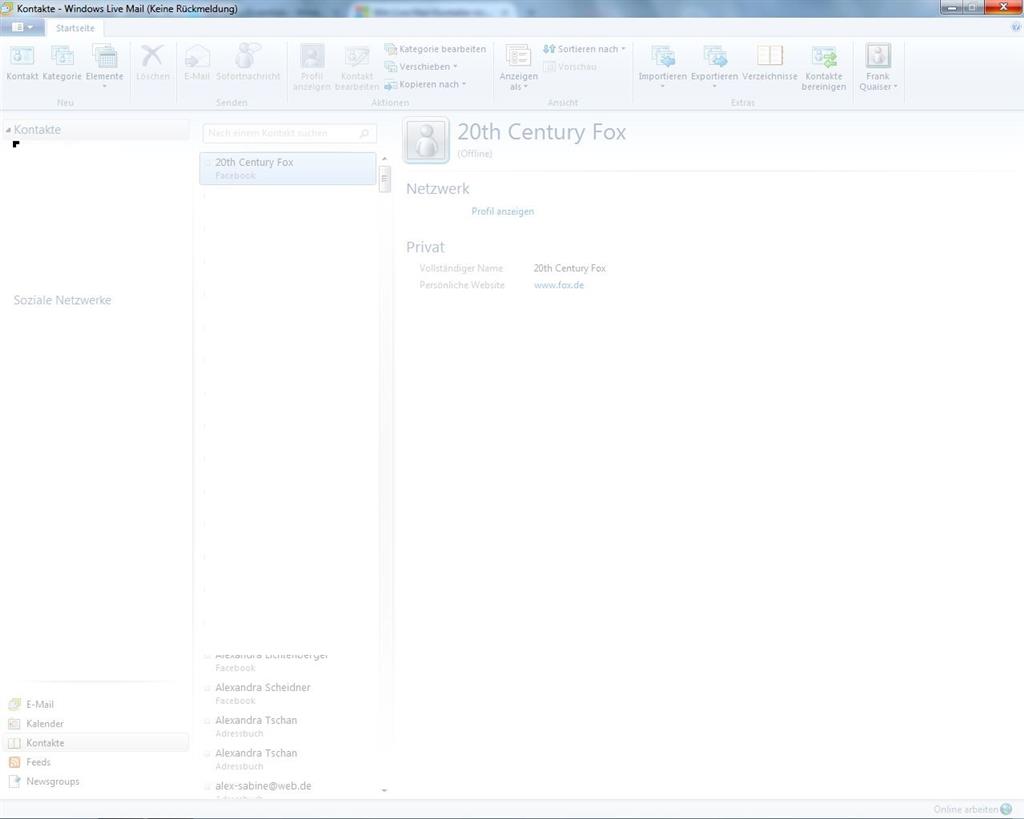This screenshot has height=819, width=1024.
Task: Open the Exportieren ribbon button
Action: (x=714, y=65)
